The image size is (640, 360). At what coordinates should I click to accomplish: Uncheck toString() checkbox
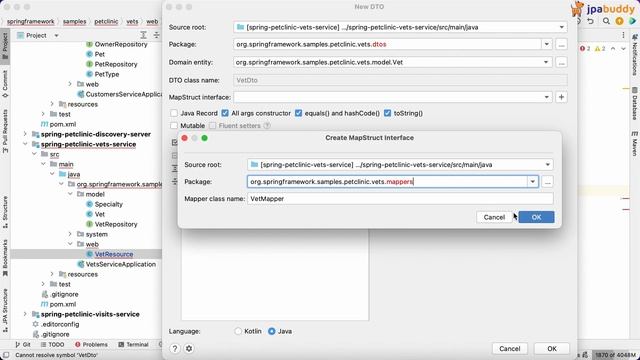[x=387, y=113]
